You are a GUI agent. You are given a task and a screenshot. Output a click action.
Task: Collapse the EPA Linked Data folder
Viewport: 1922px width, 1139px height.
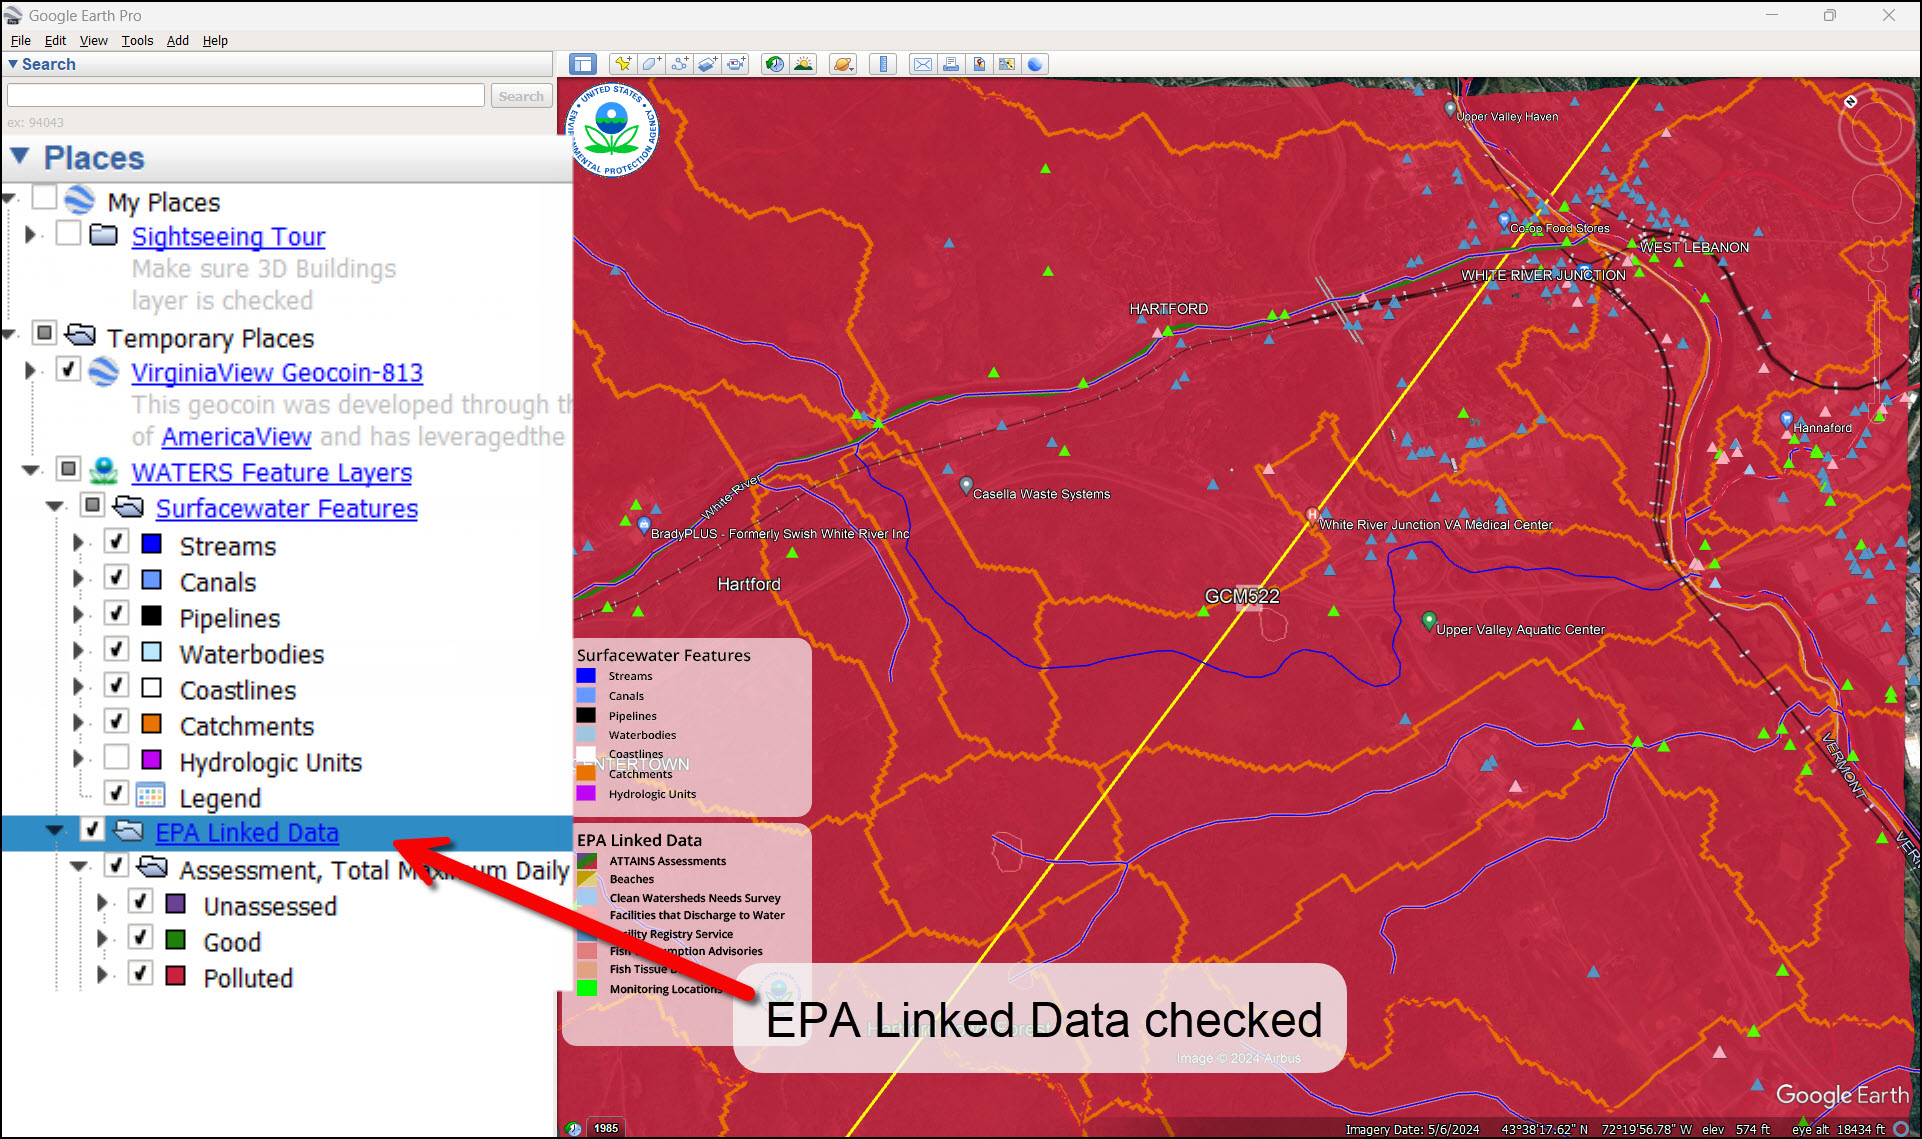click(x=55, y=831)
